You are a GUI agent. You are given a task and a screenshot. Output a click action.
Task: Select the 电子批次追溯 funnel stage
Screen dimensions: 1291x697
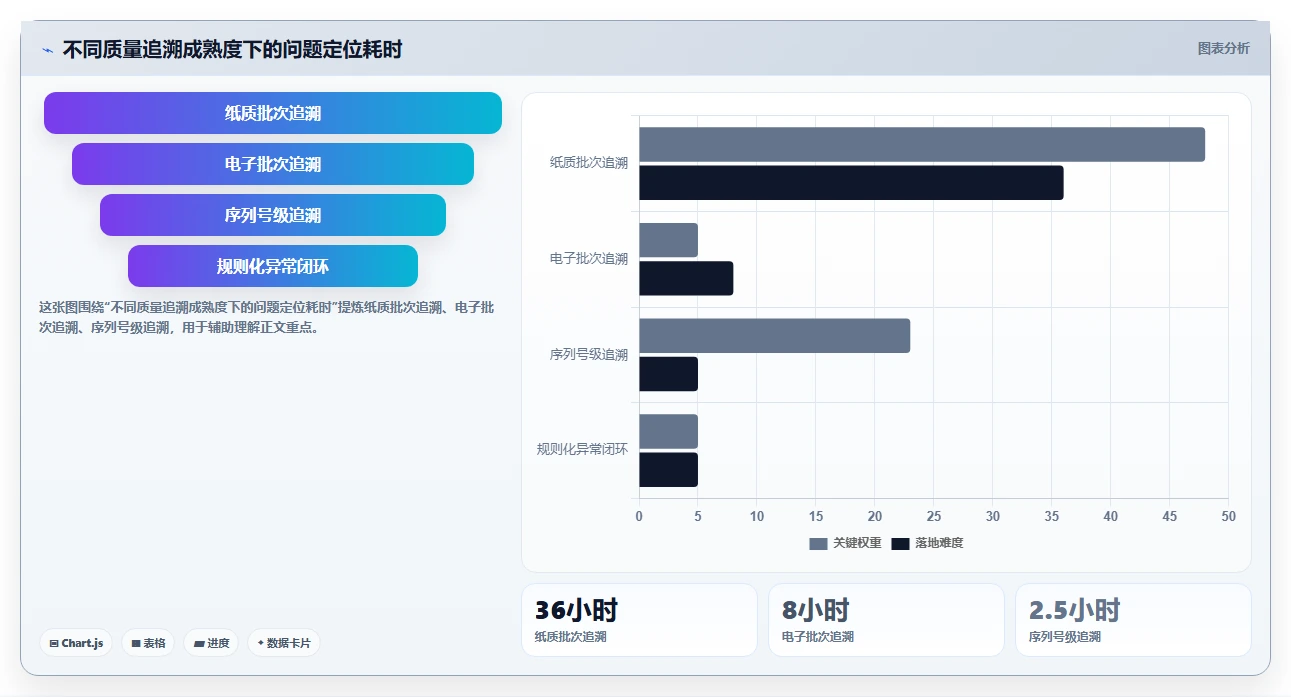(x=273, y=164)
